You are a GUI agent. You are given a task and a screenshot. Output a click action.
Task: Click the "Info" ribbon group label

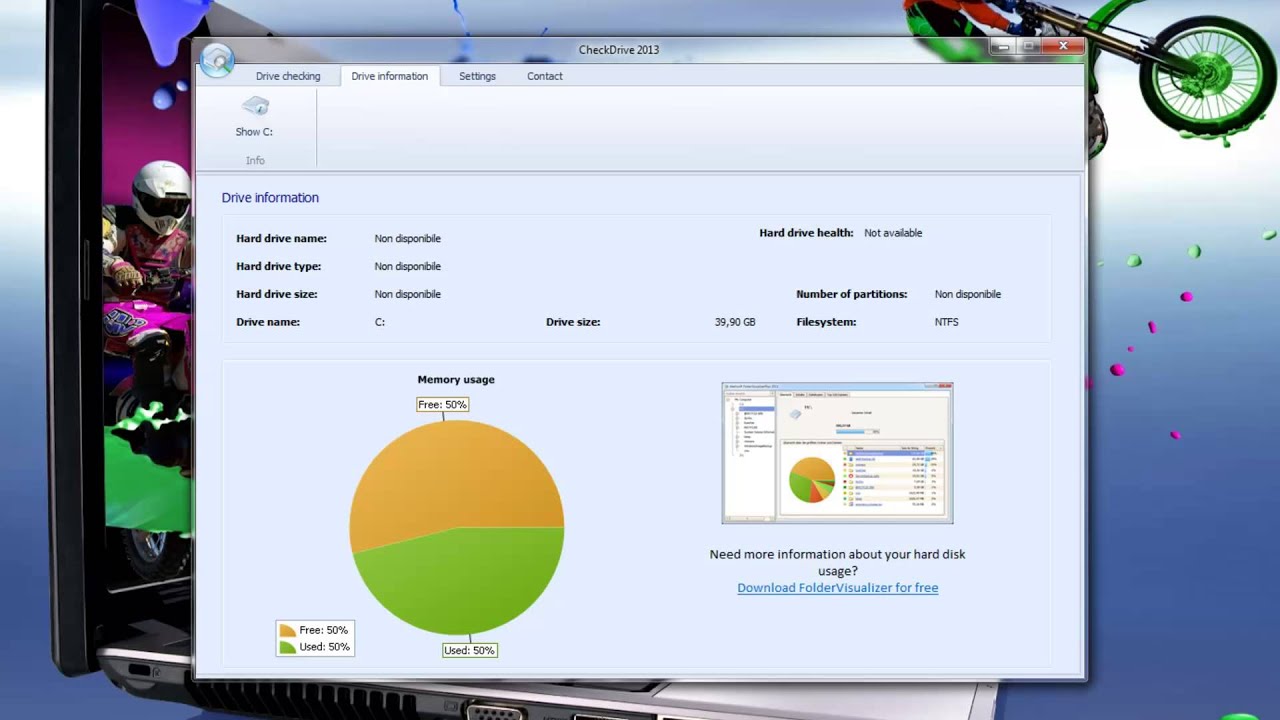click(x=255, y=161)
